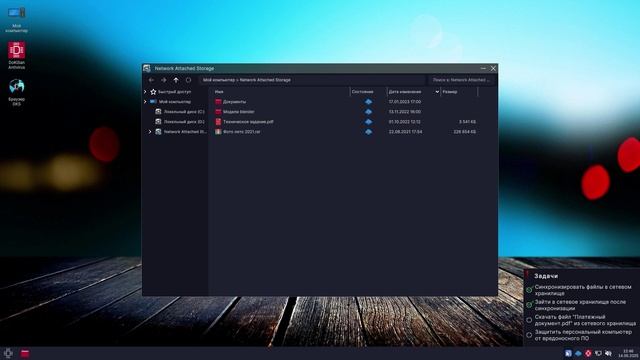Click the date 22.08.2021 17:54 cell
The image size is (640, 360).
[405, 132]
